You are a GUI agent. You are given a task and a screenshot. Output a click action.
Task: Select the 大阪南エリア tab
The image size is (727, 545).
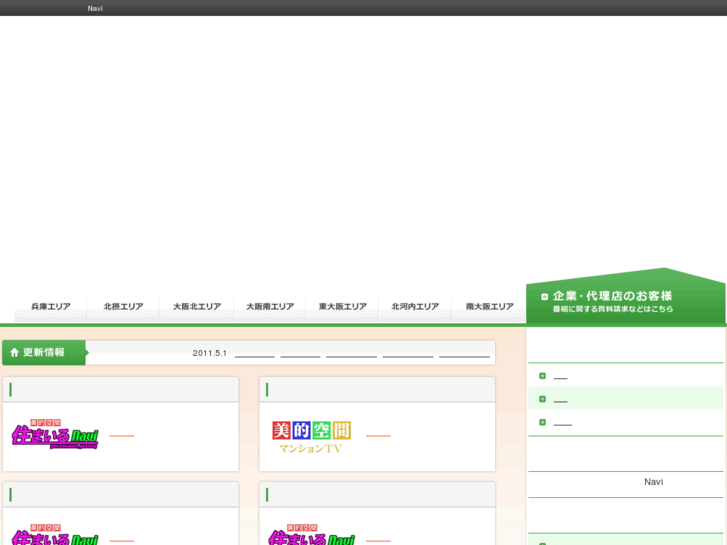coord(270,307)
